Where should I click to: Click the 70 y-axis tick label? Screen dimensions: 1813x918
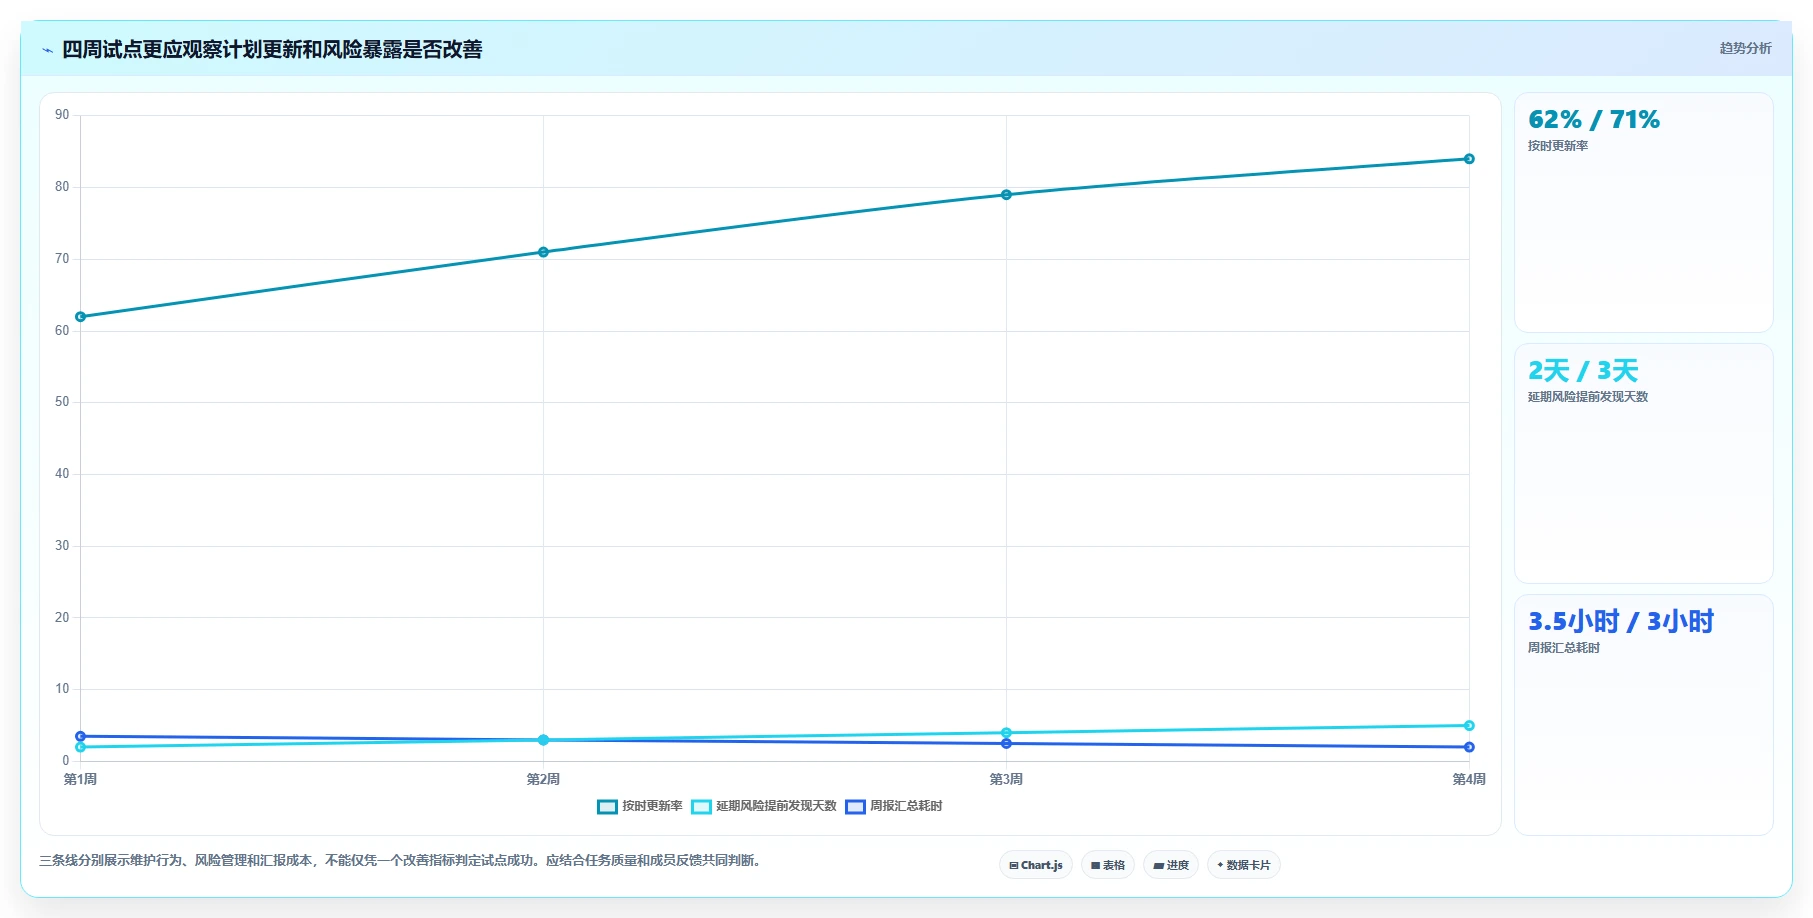point(62,259)
